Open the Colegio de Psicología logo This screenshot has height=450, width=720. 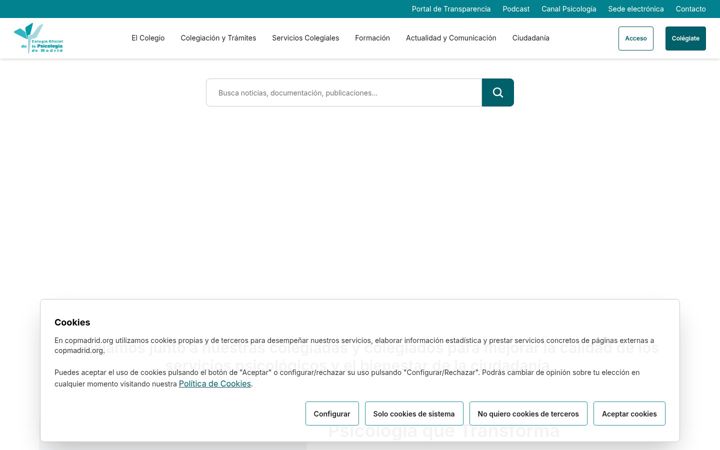pos(39,38)
